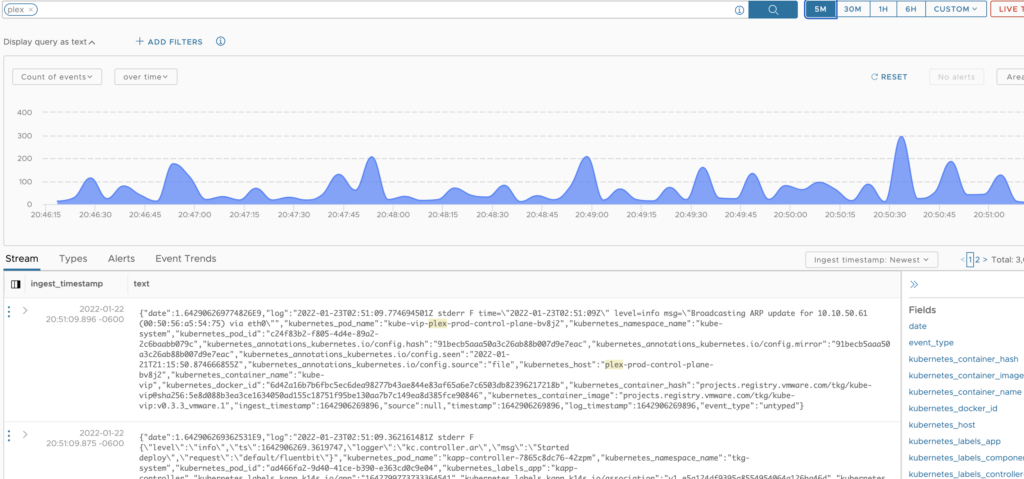Click the info icon beside Add Filters
Image resolution: width=1024 pixels, height=479 pixels.
220,42
